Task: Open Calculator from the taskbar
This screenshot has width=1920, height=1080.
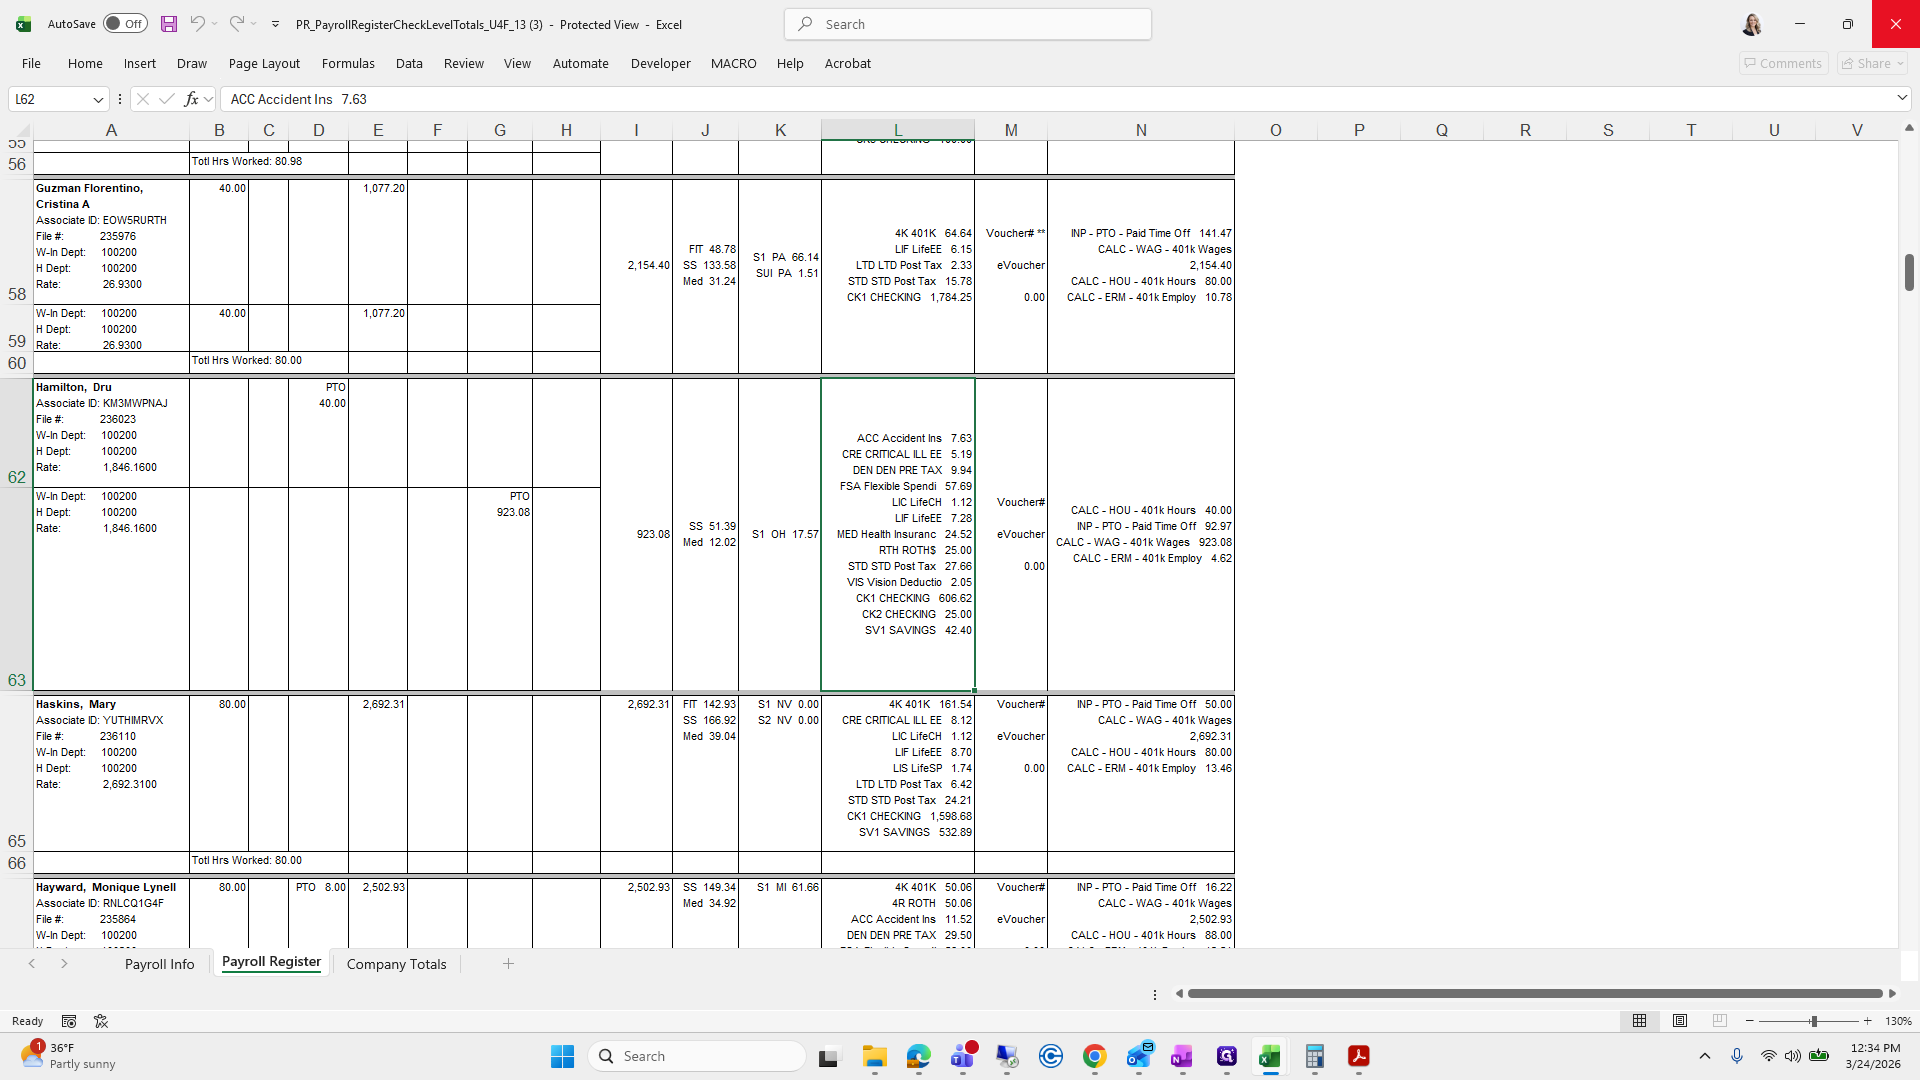Action: point(1314,1056)
